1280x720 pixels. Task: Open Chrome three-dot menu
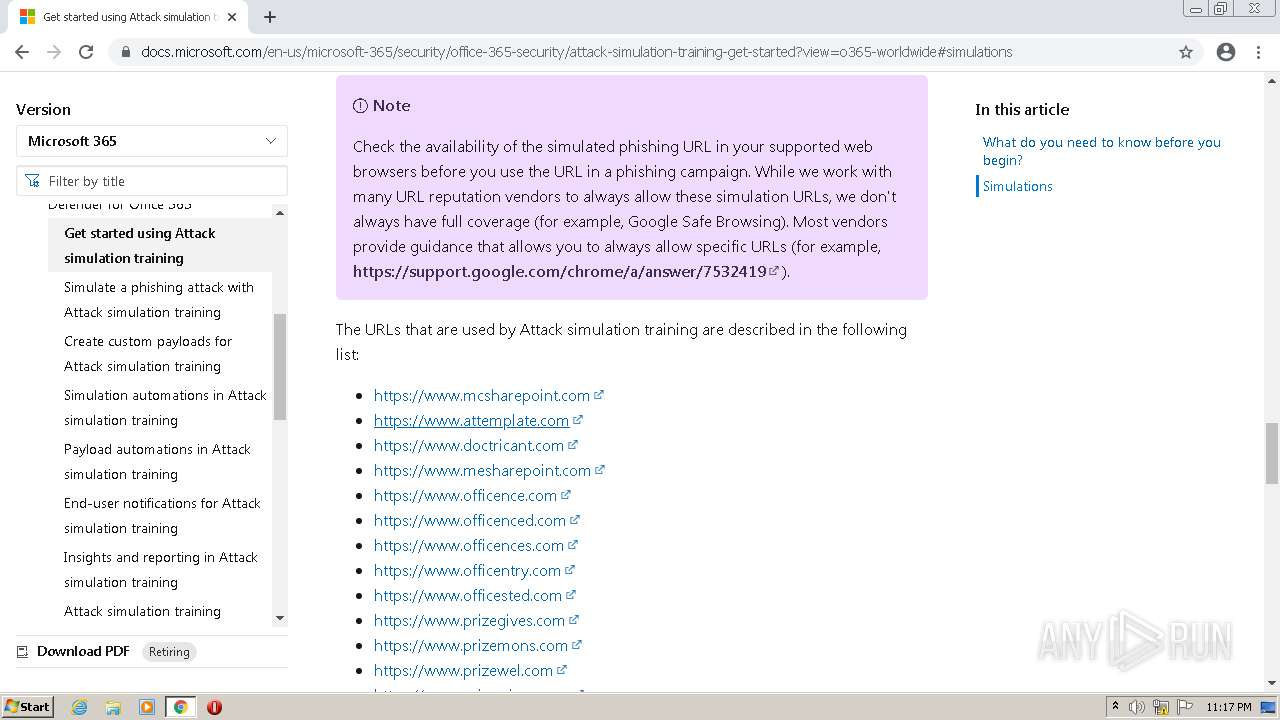coord(1258,52)
